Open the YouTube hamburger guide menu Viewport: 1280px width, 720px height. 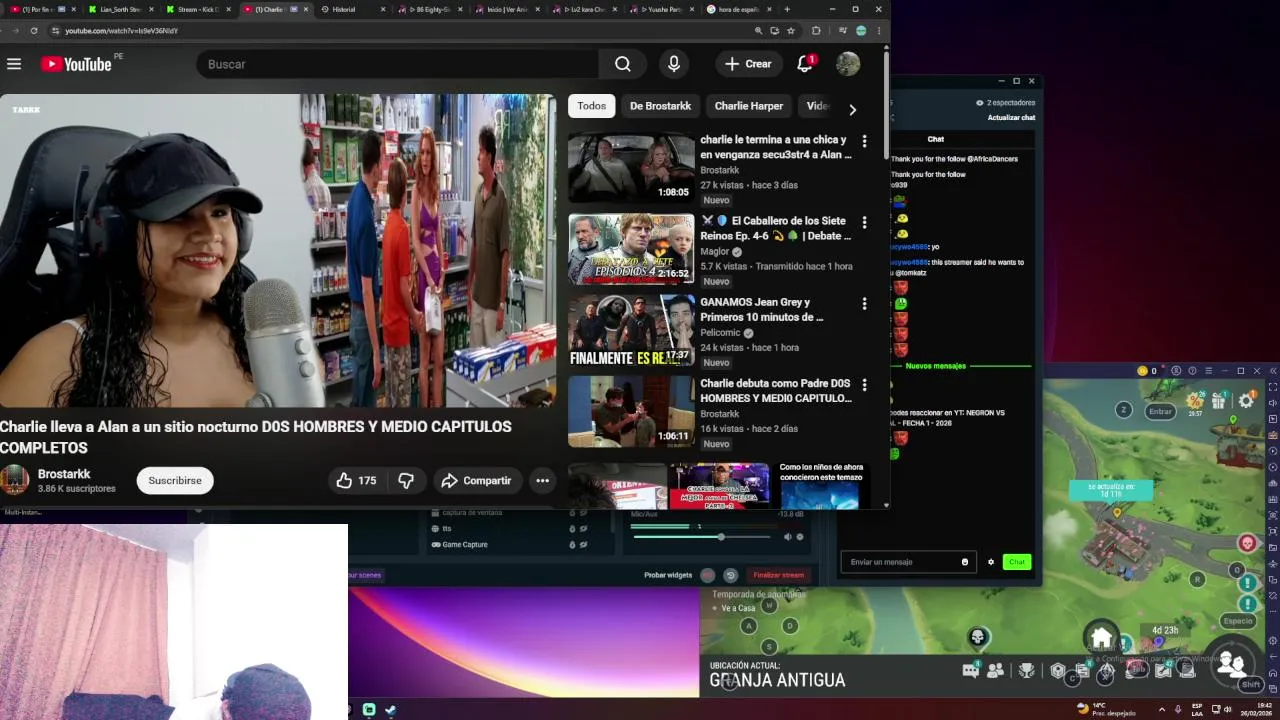click(x=14, y=64)
